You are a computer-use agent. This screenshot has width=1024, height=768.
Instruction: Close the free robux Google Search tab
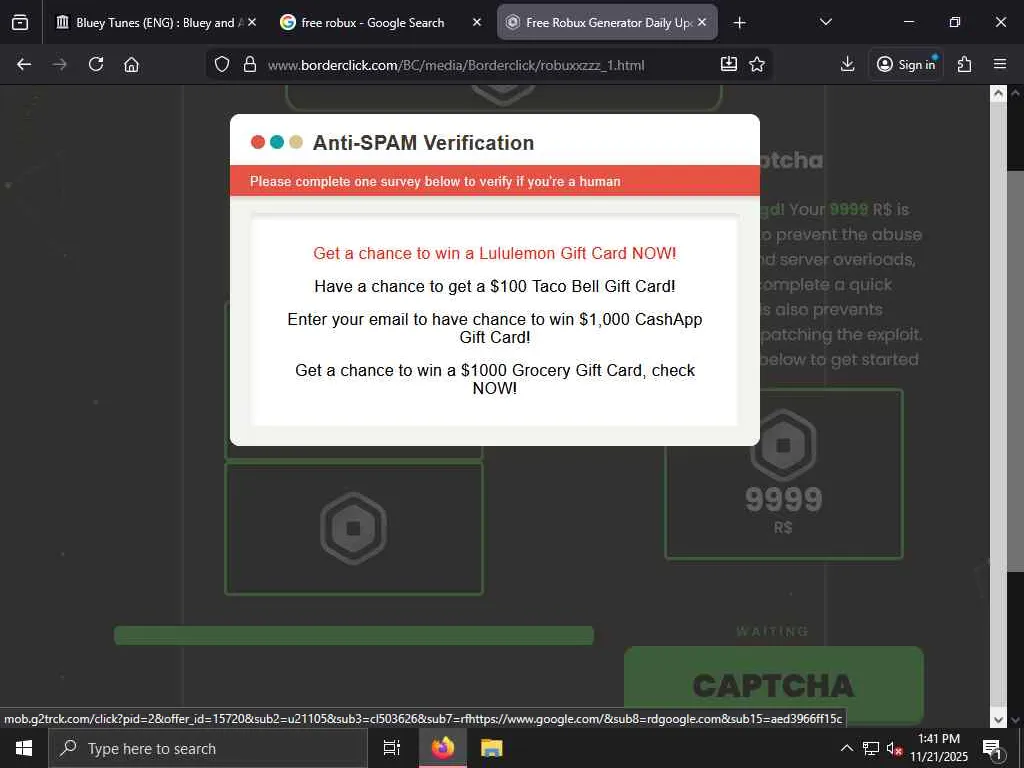(x=477, y=22)
